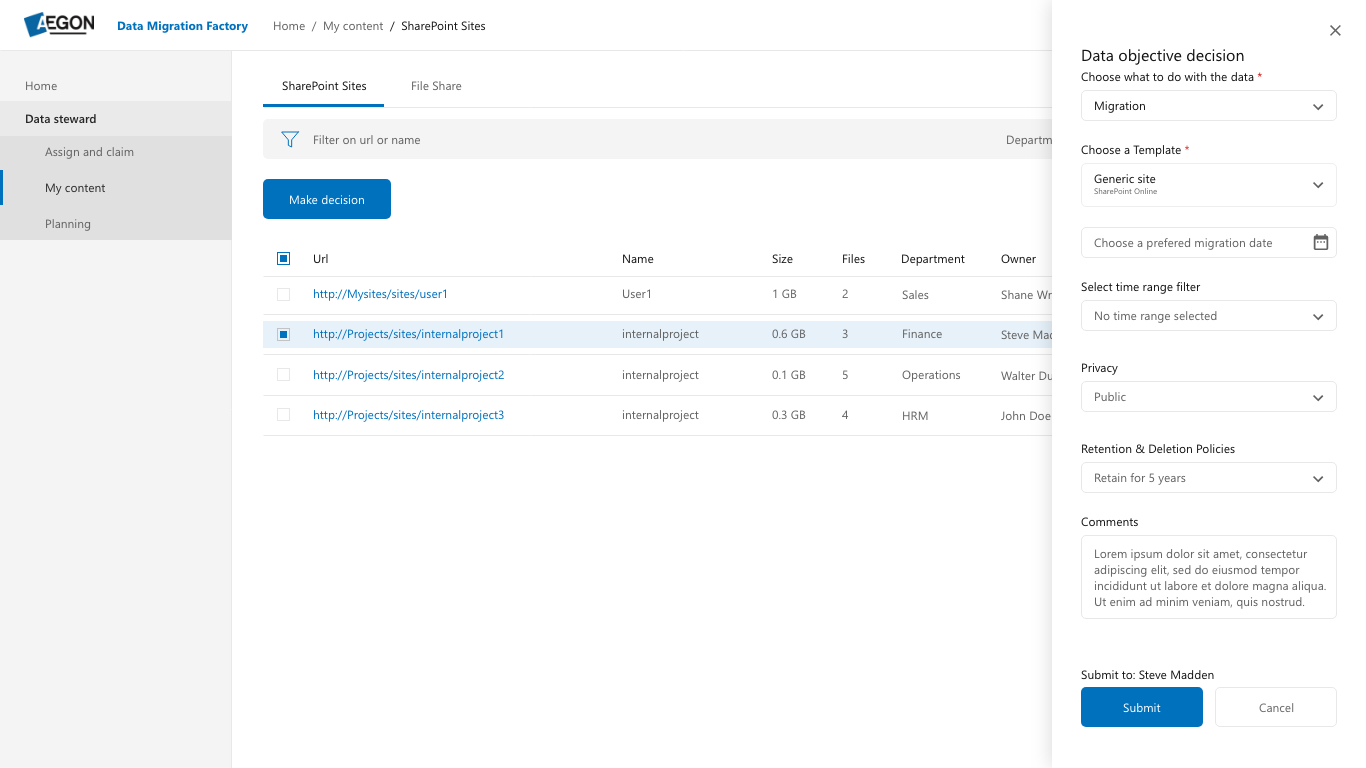Viewport: 1366px width, 768px height.
Task: Close the Data objective decision panel
Action: click(1335, 31)
